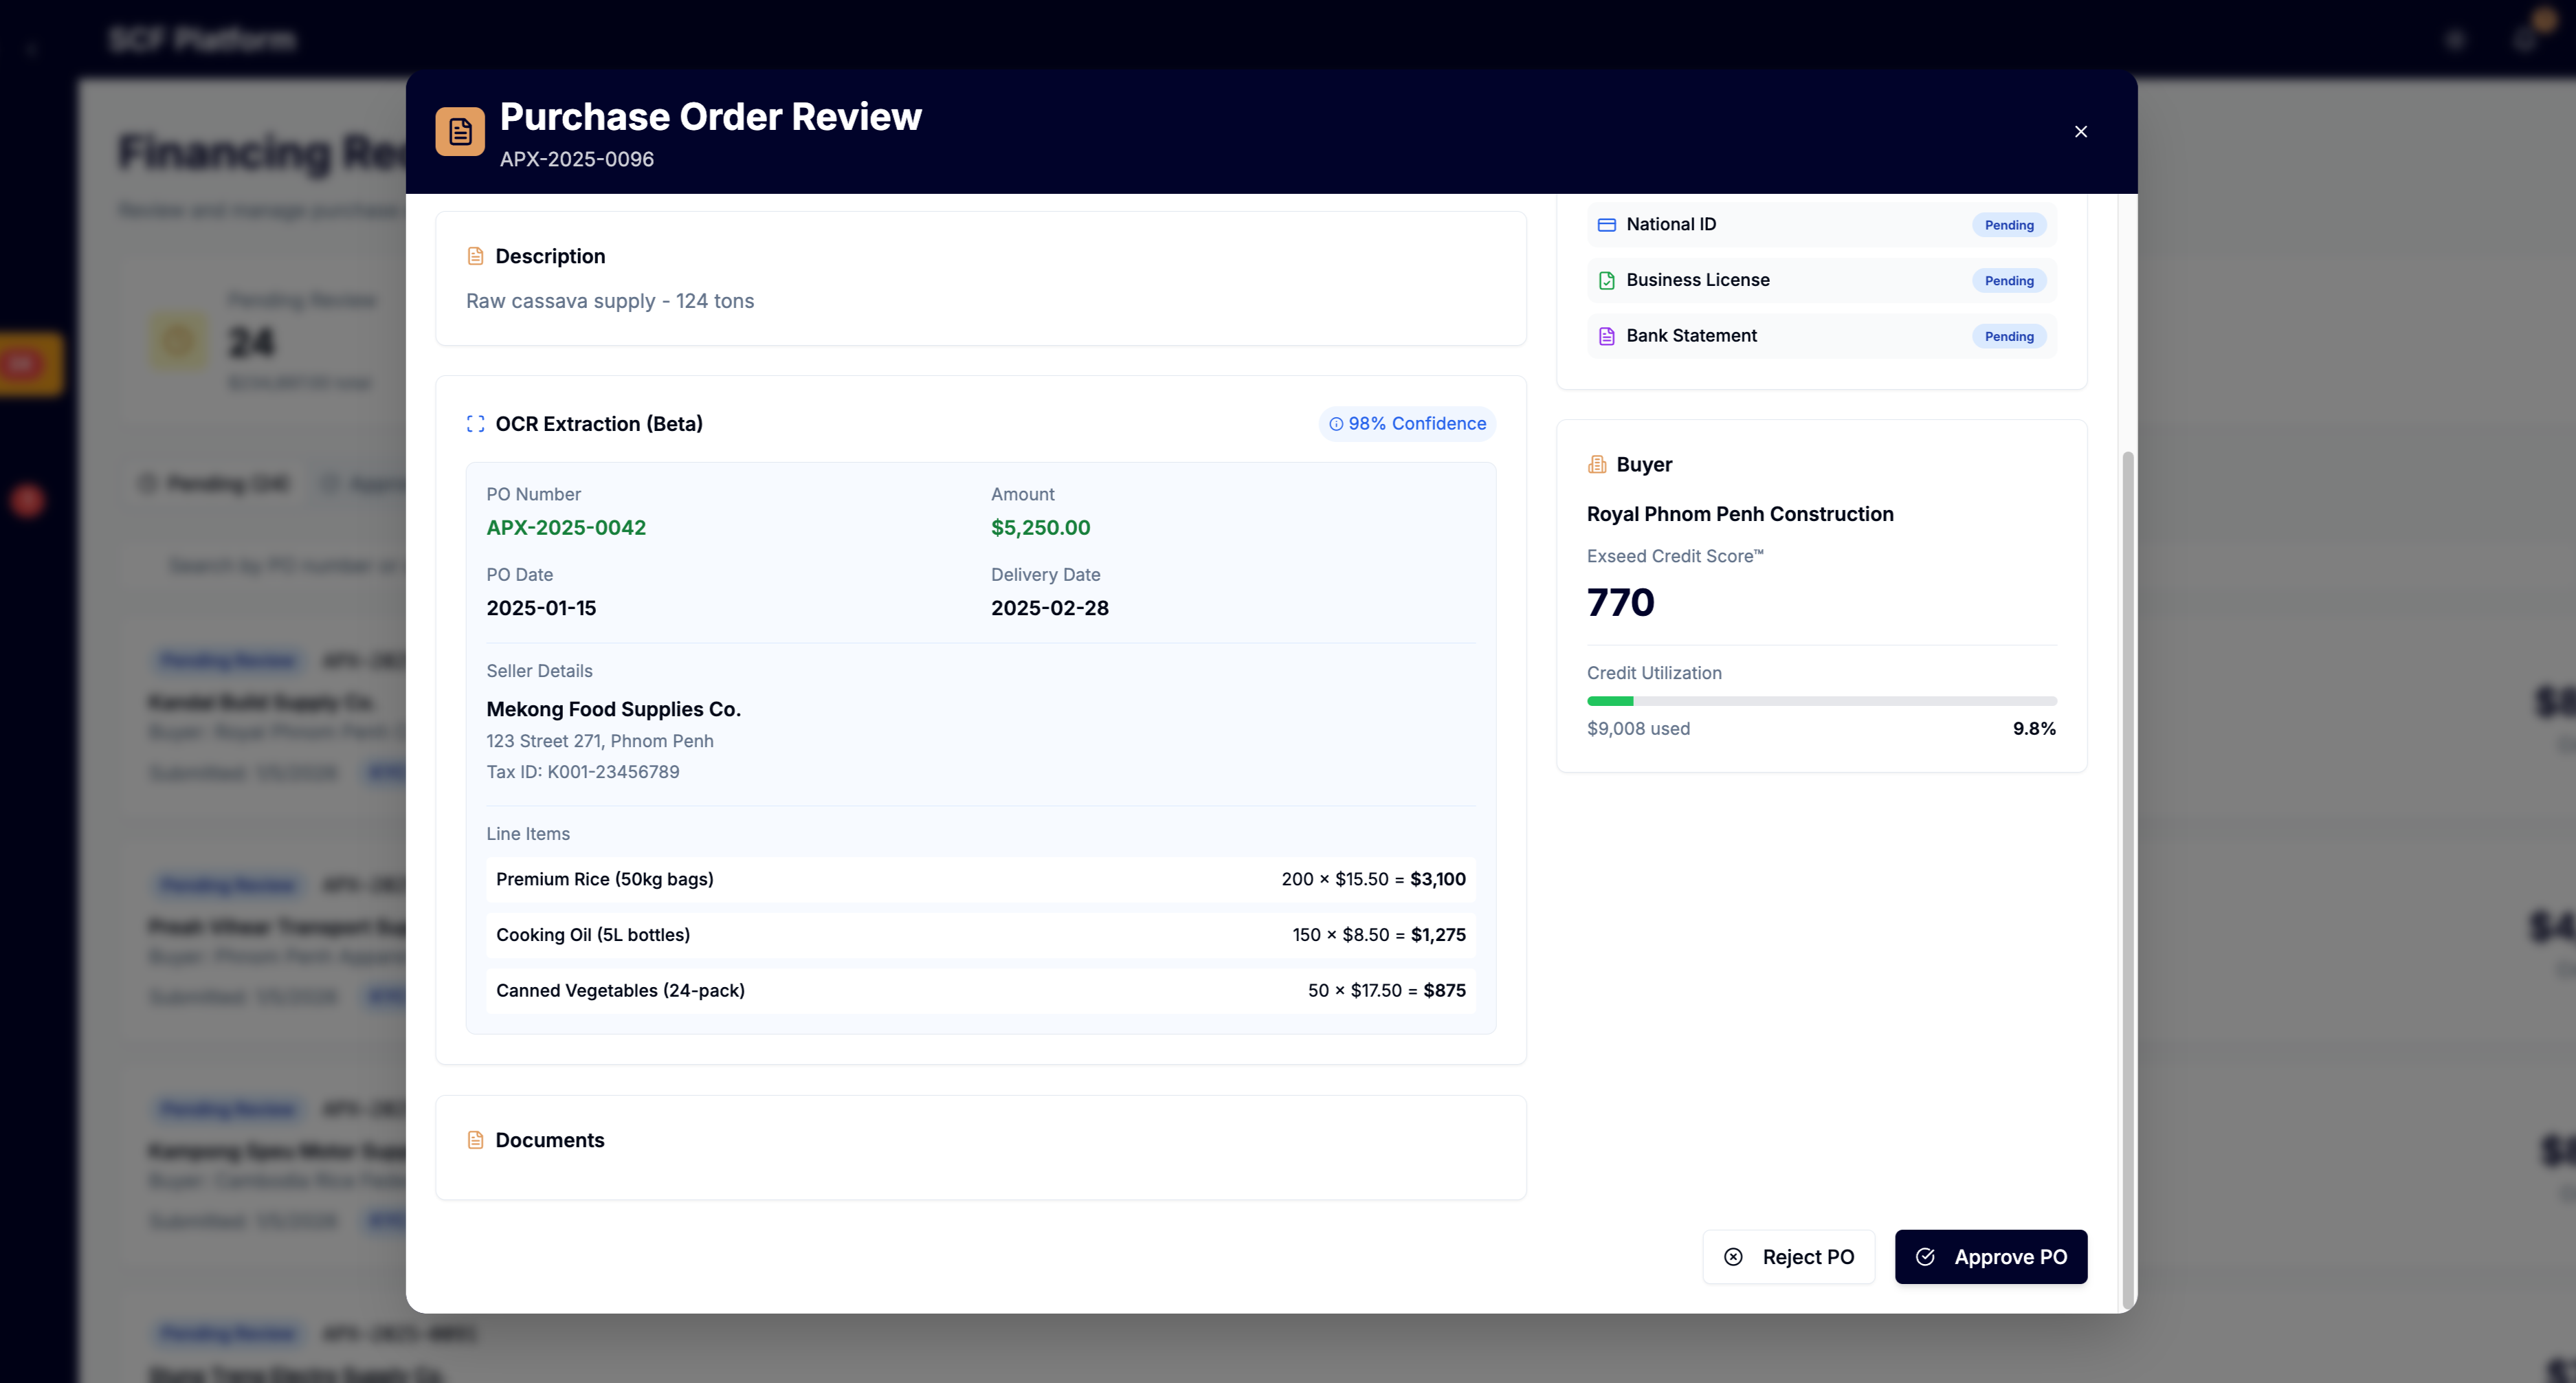
Task: Click the Description section document icon
Action: coord(475,255)
